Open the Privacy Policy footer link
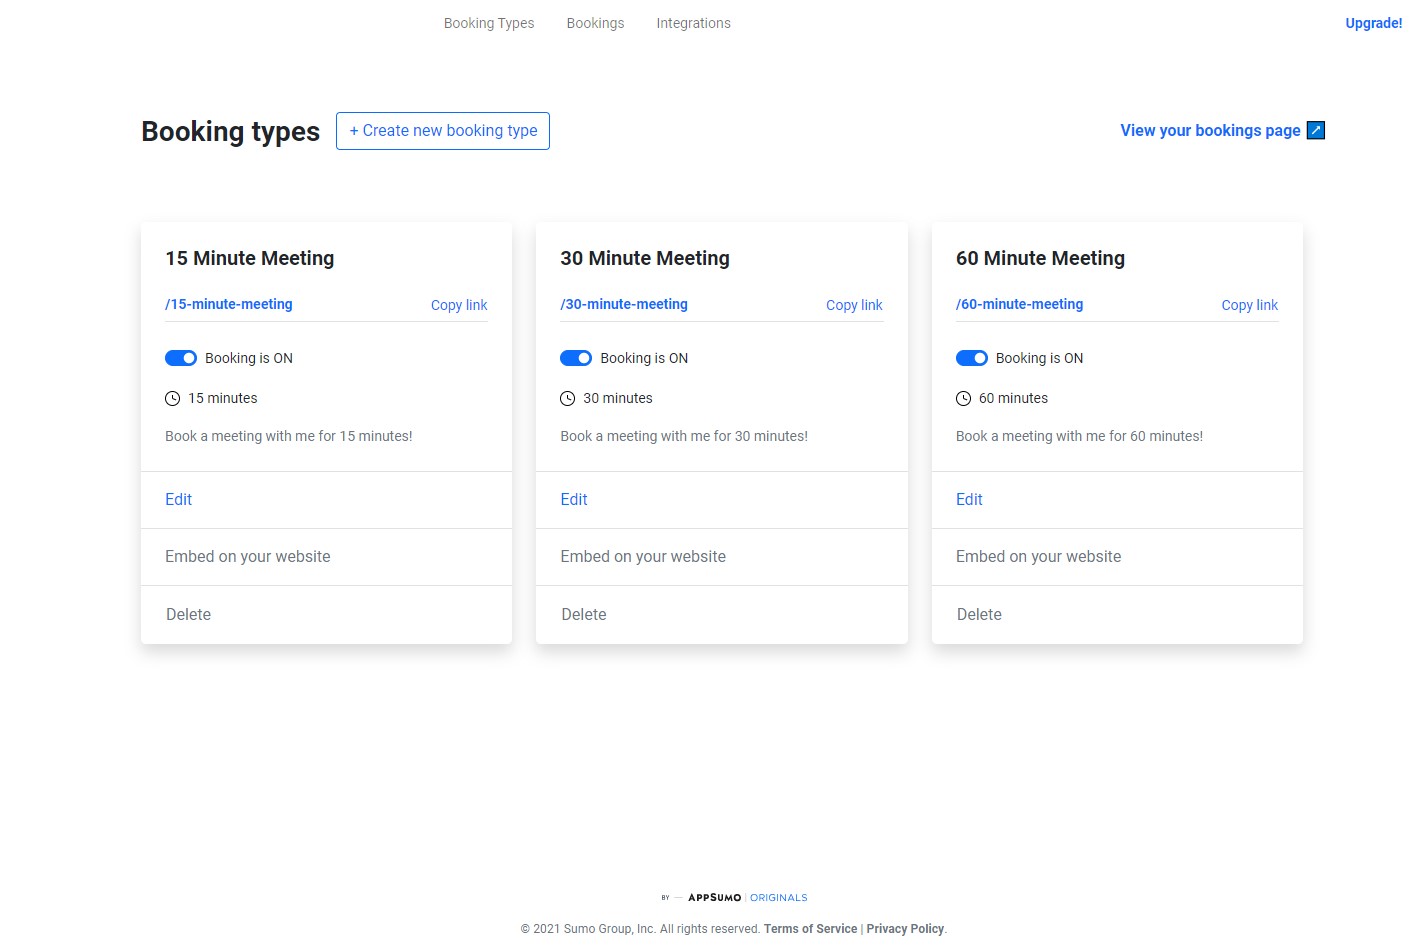 point(905,929)
